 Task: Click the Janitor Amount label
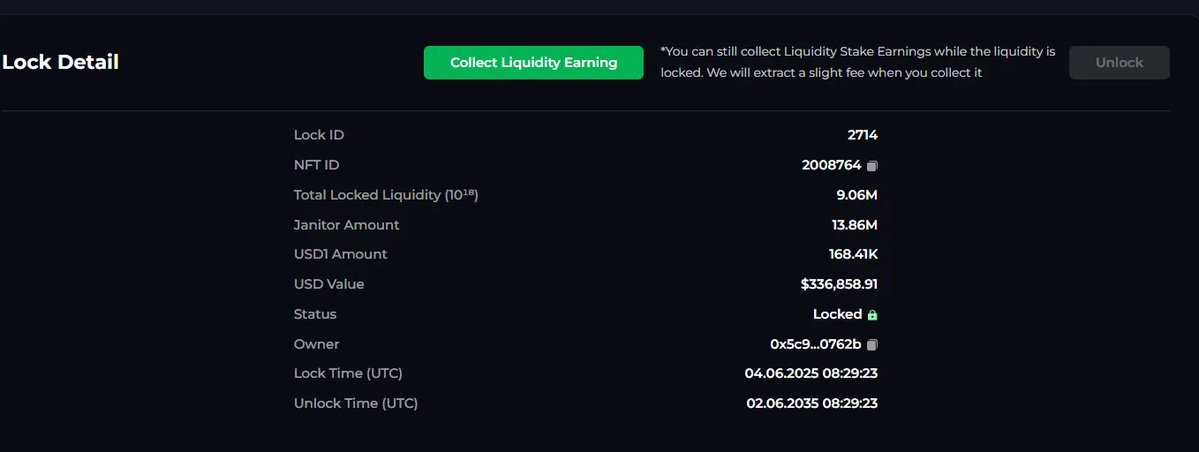(x=346, y=225)
